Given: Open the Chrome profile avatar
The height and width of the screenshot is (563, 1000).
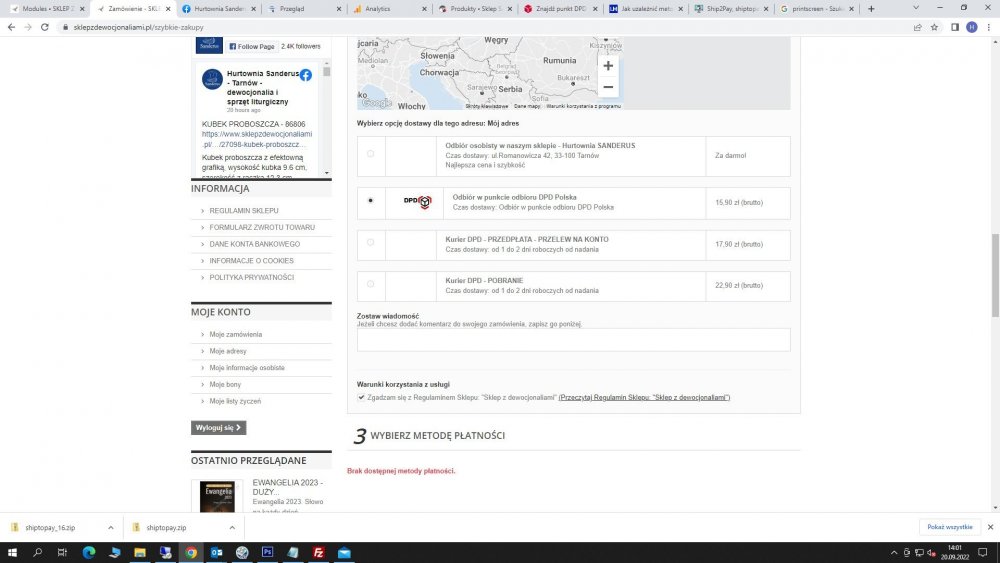Looking at the screenshot, I should 971,27.
